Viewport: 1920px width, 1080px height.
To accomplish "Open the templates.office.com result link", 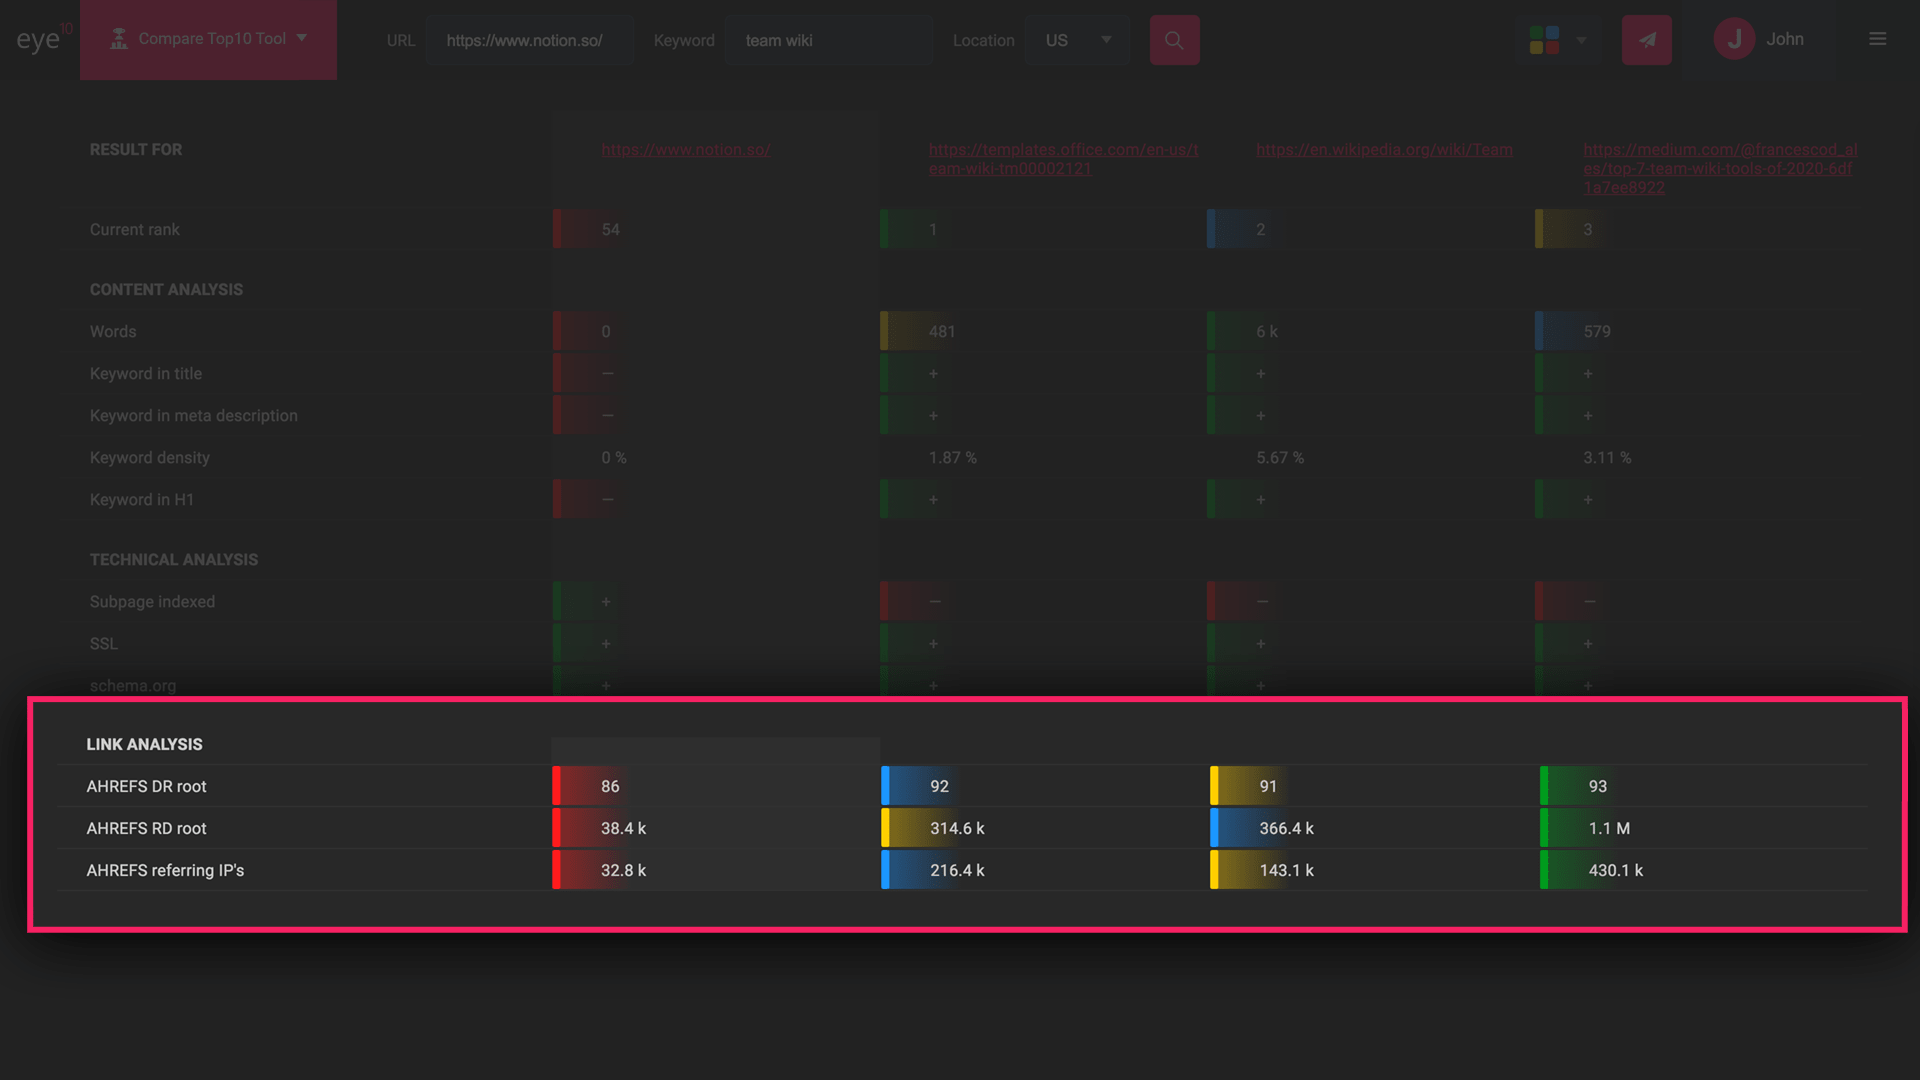I will (1063, 159).
